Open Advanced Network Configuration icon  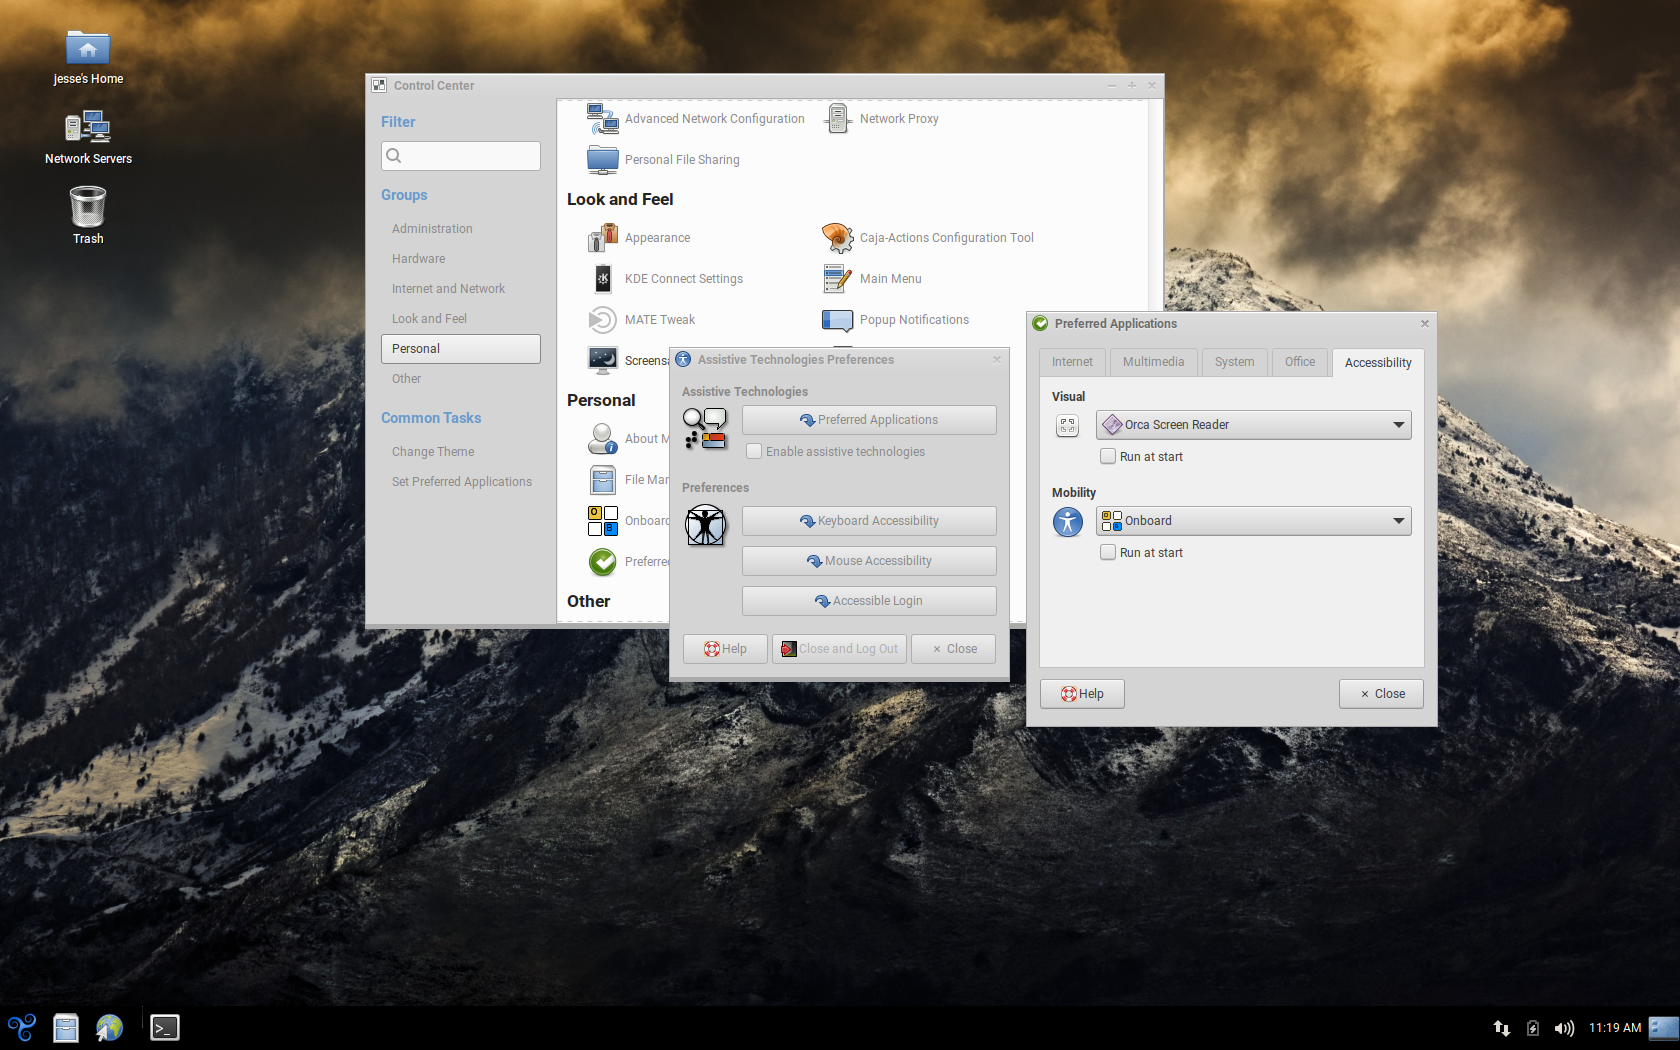coord(603,119)
